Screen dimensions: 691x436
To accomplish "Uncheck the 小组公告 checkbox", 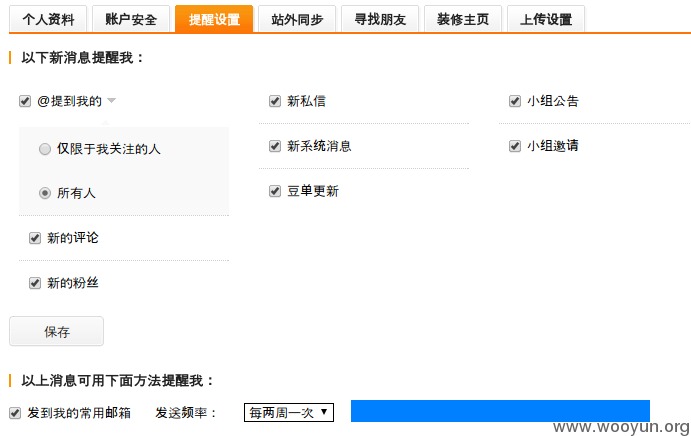I will [515, 101].
